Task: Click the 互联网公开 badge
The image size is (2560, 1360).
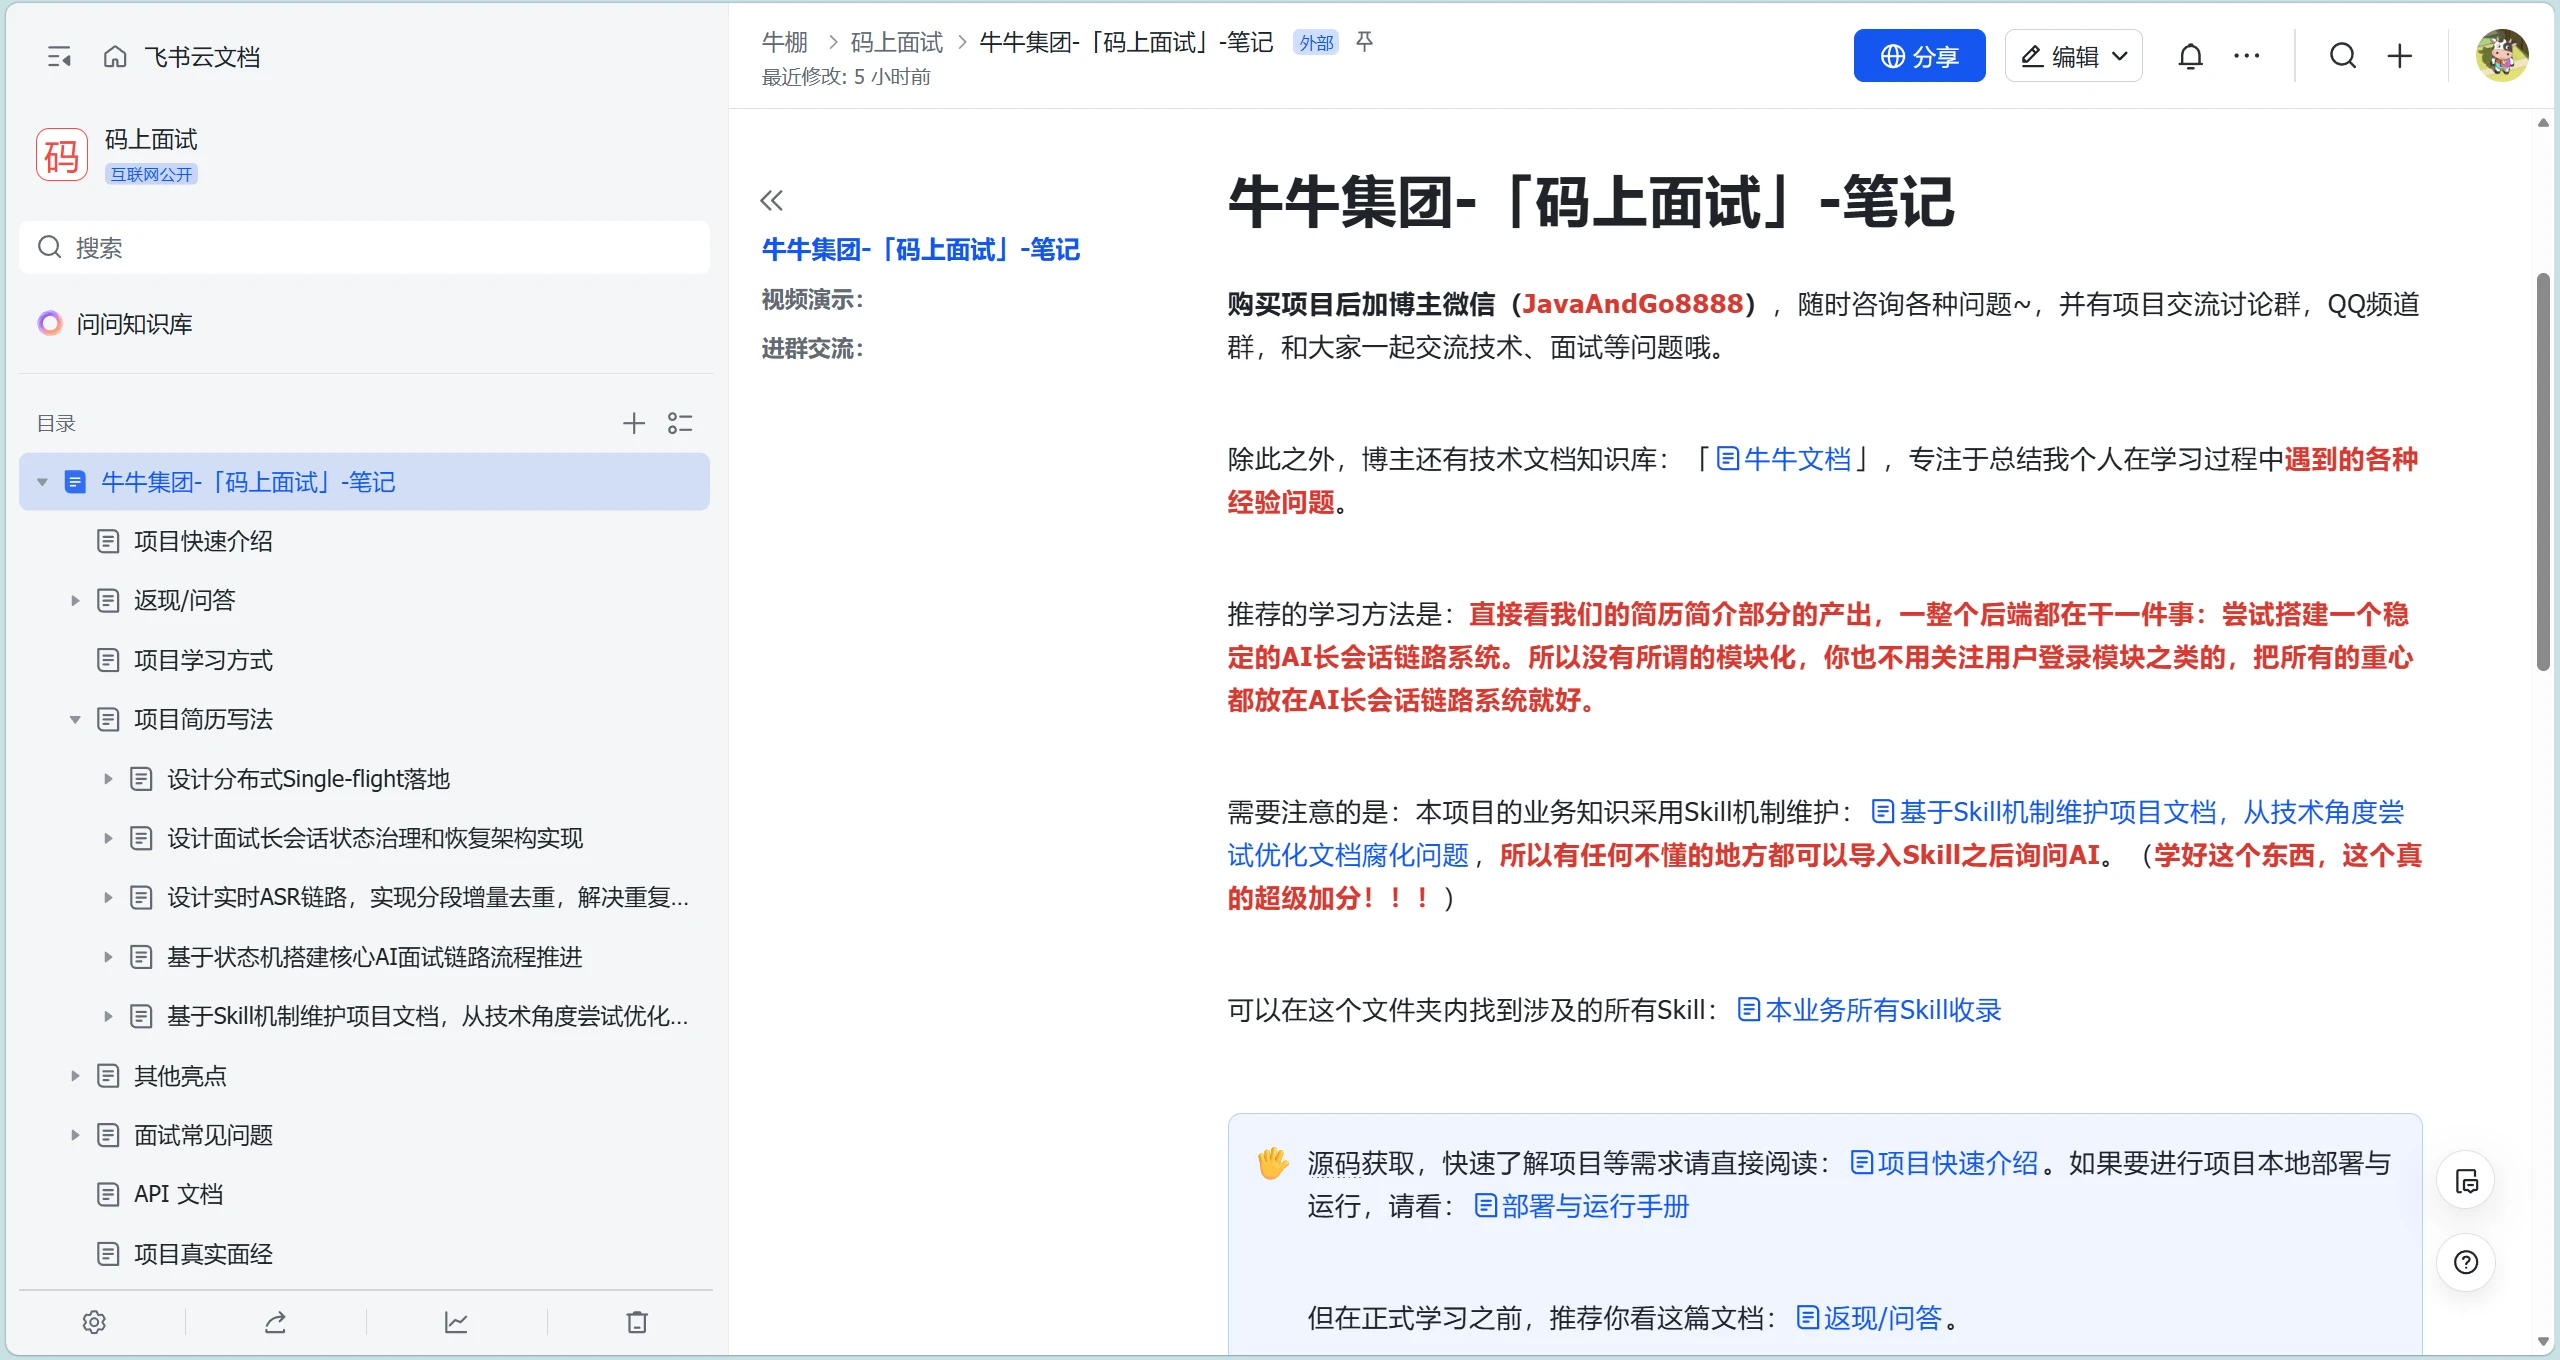Action: click(x=151, y=174)
